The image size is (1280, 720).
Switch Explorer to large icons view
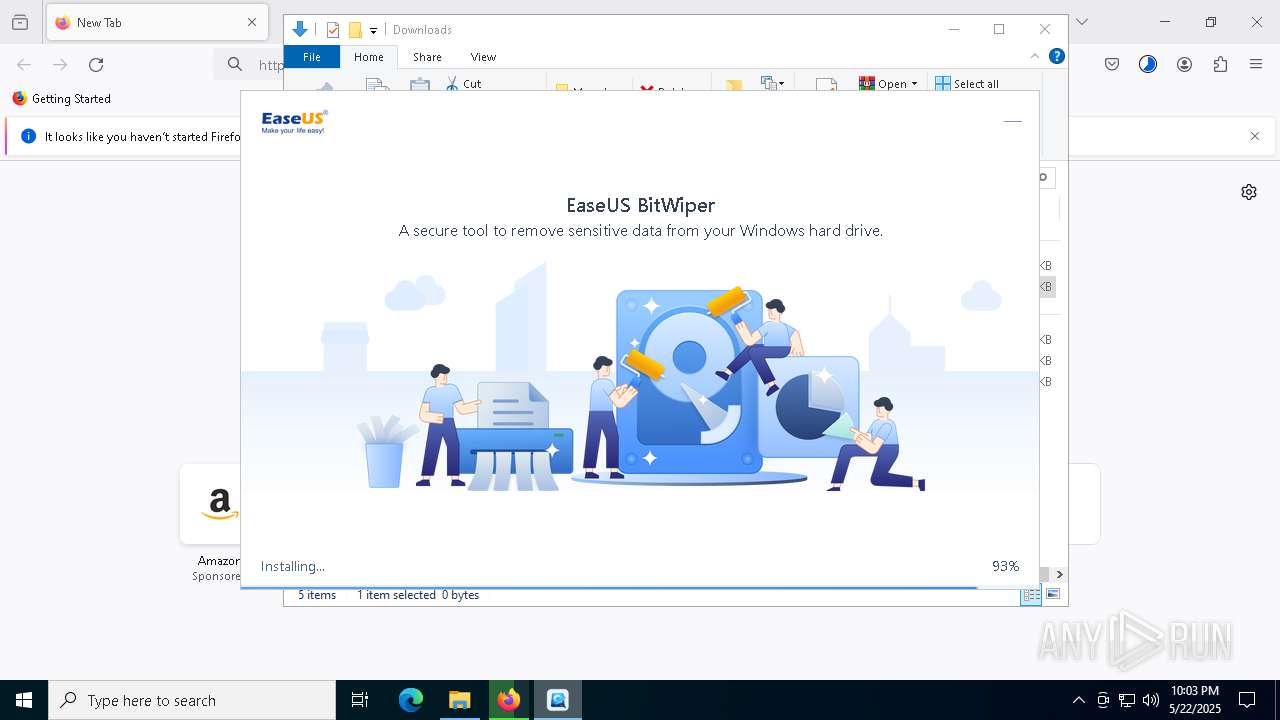pos(1053,595)
